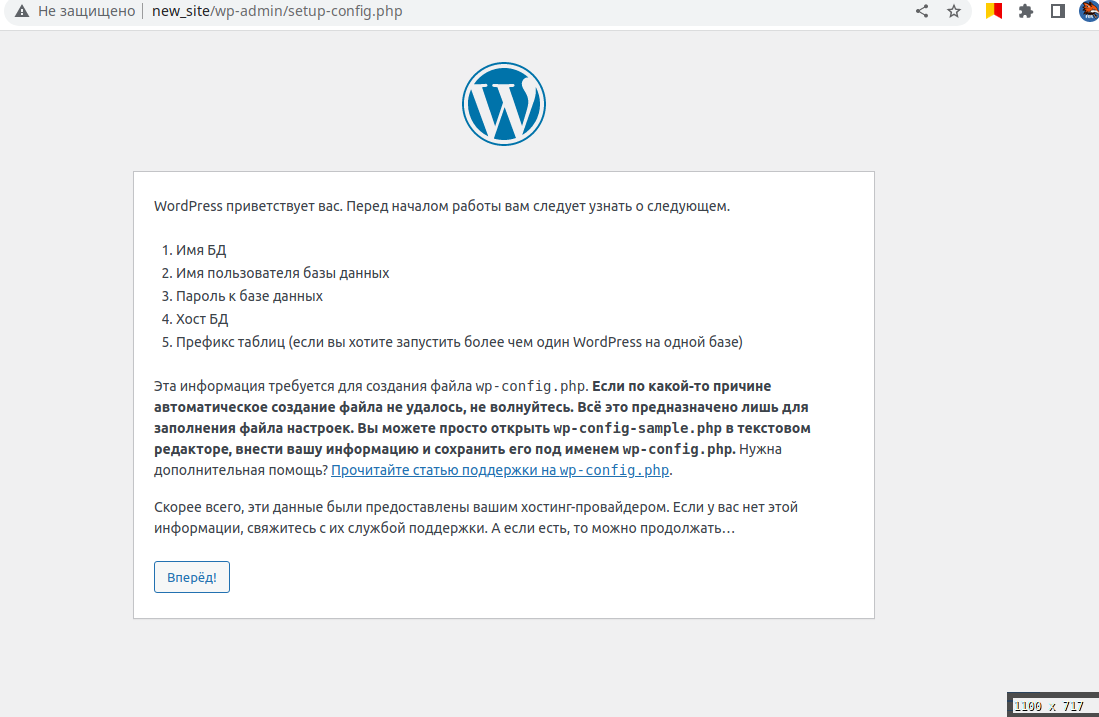Open the yellow-red bookmark extension
This screenshot has height=717, width=1099.
993,12
